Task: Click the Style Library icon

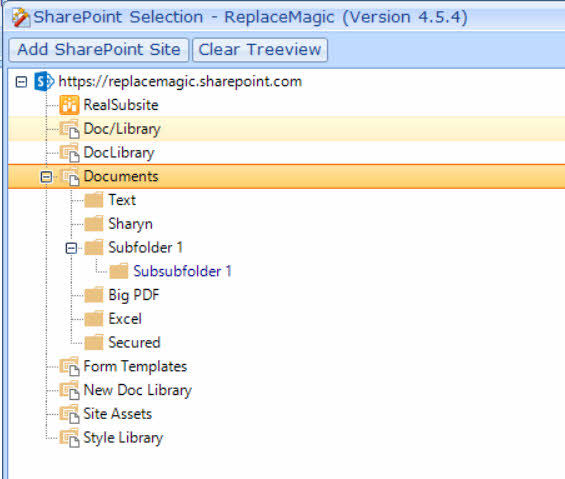Action: (70, 438)
